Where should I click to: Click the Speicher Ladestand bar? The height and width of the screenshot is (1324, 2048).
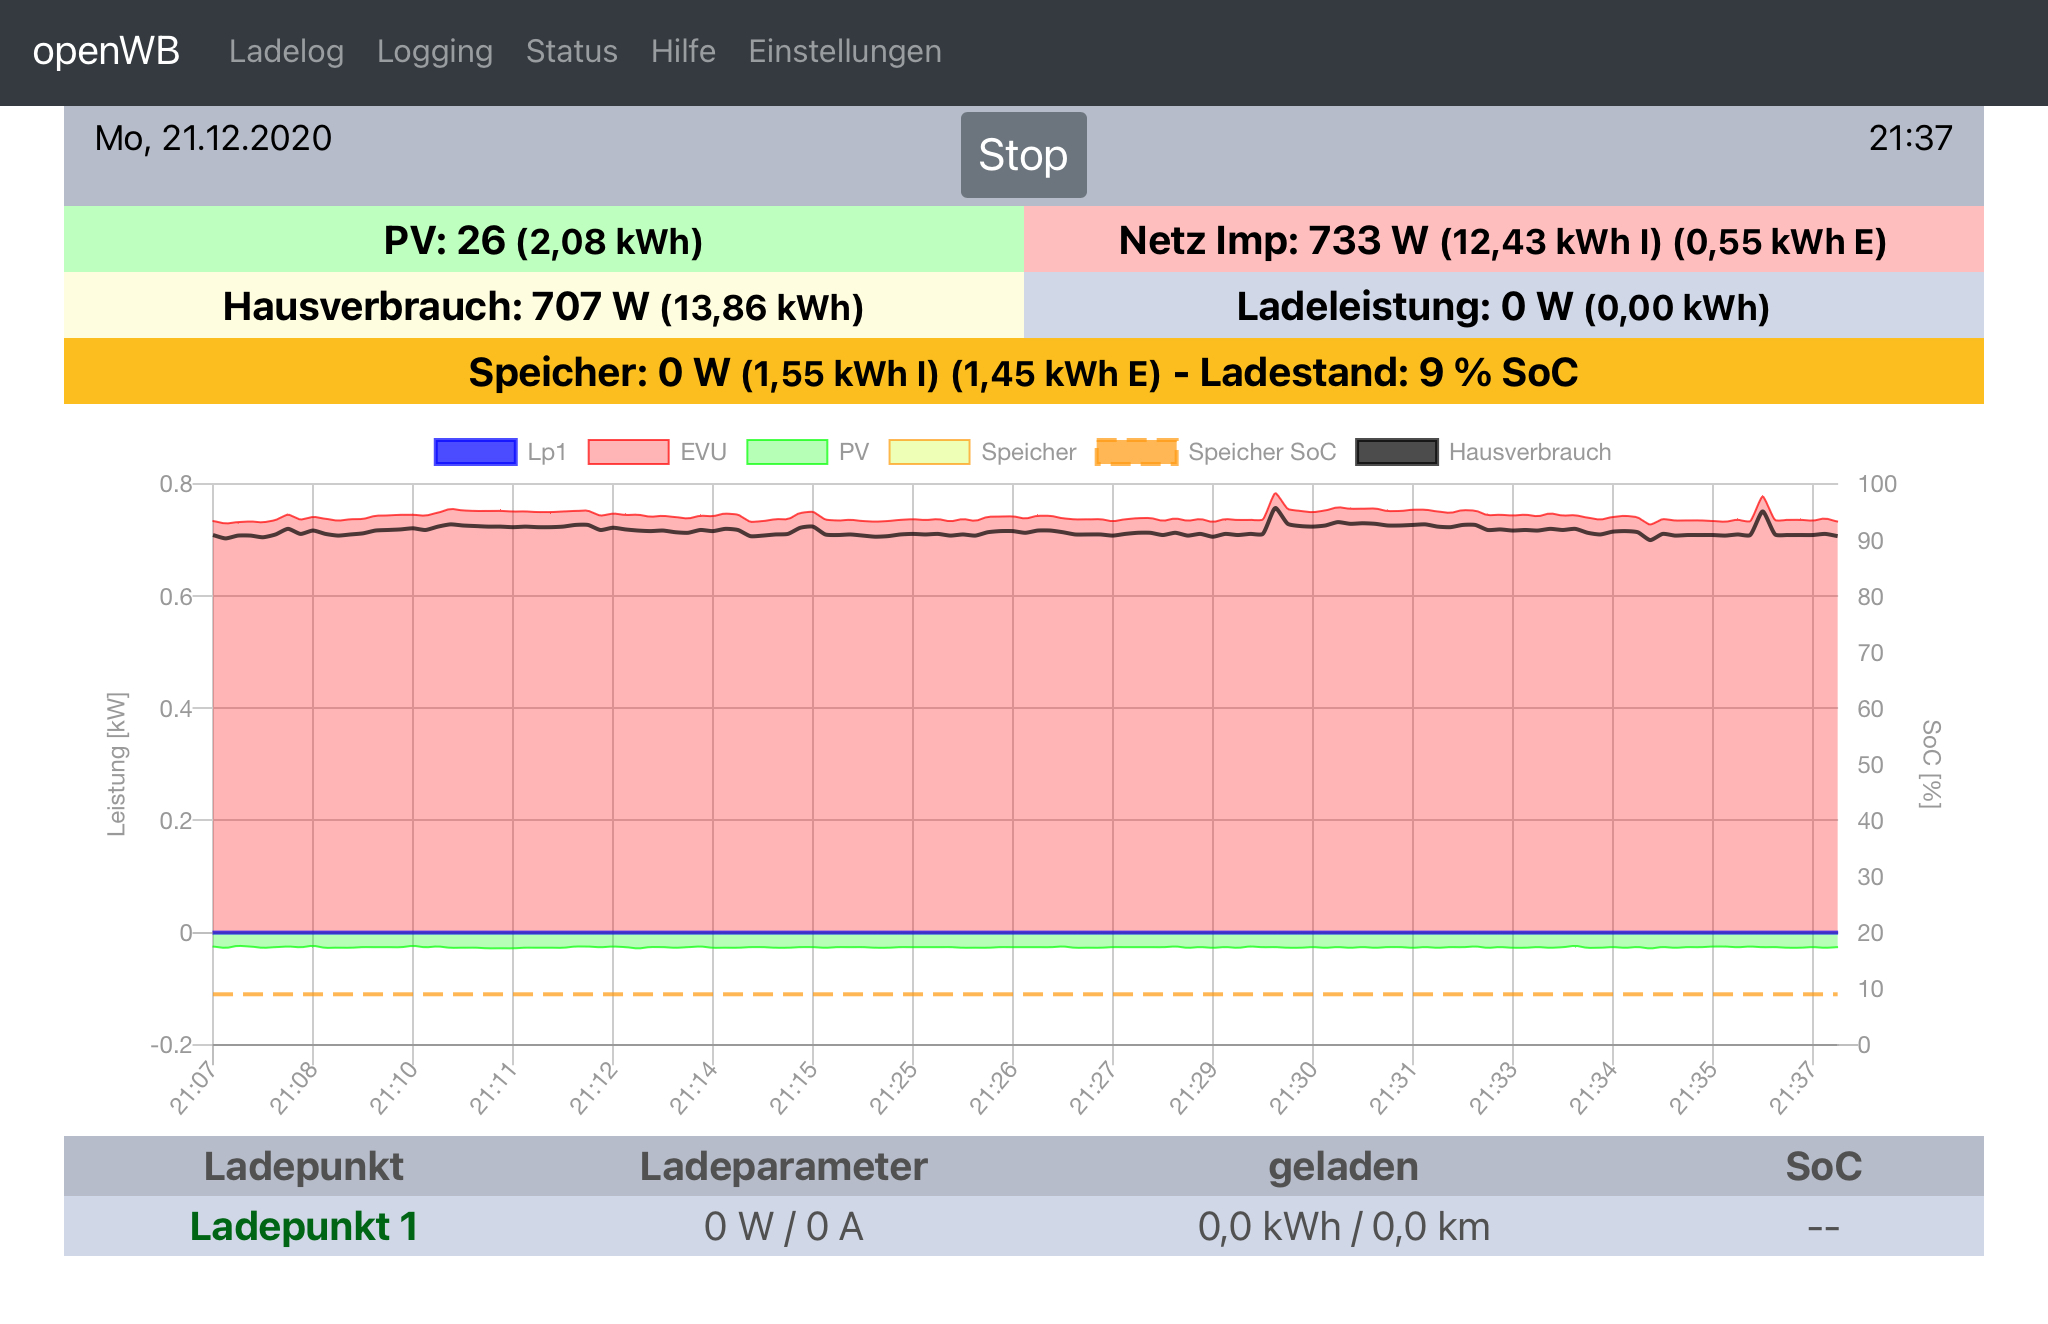tap(1023, 372)
